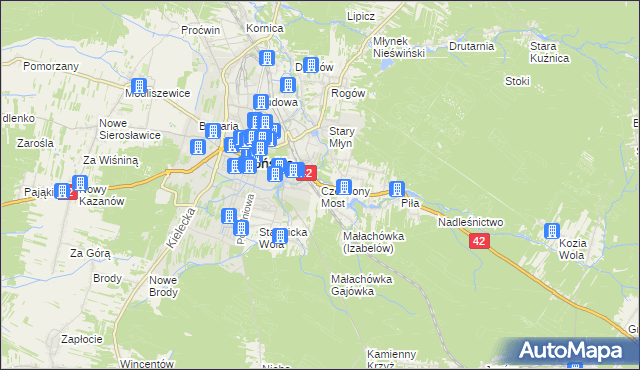Click the Proćwin place label
This screenshot has height=370, width=640.
point(200,30)
